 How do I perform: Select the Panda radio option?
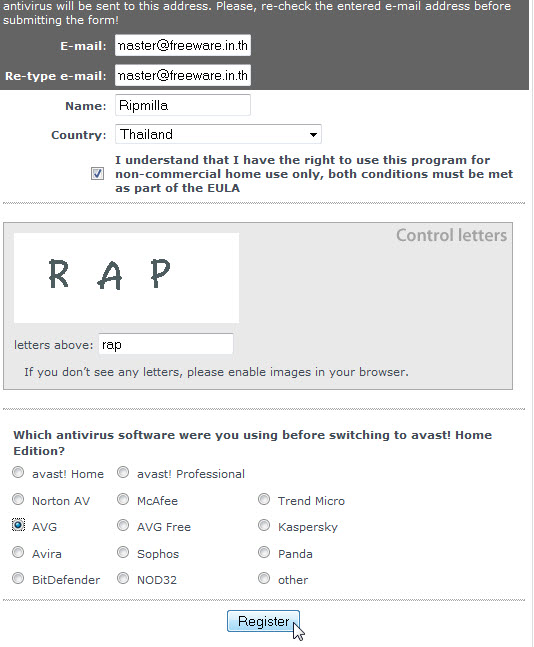264,552
